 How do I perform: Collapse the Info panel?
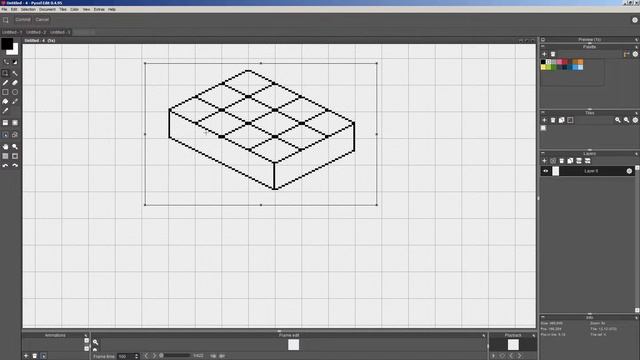(x=543, y=317)
